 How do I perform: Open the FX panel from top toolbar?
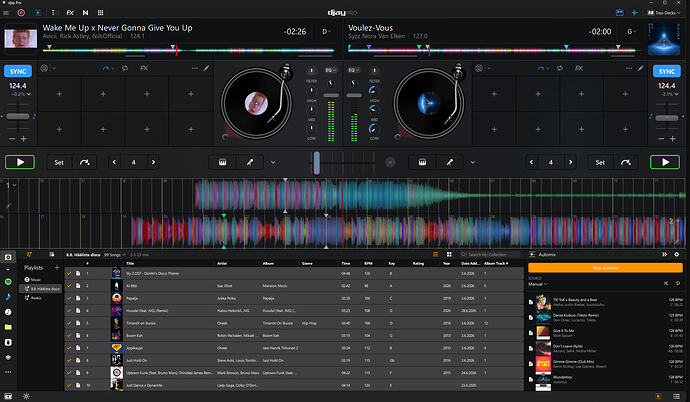pos(70,13)
